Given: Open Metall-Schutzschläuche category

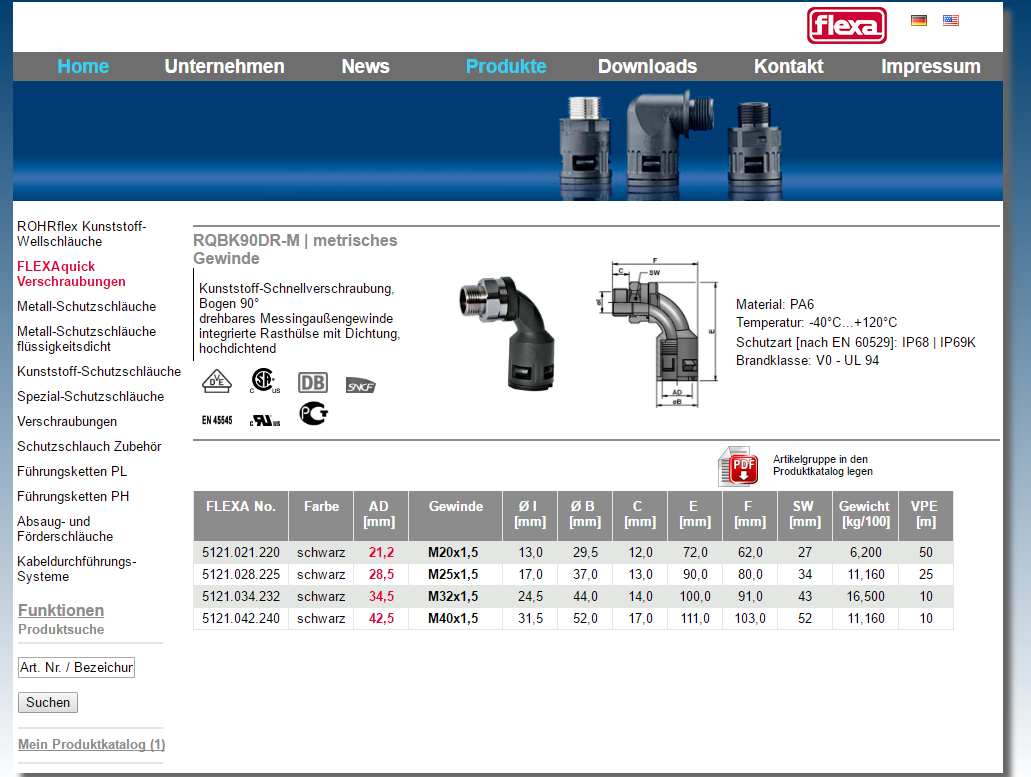Looking at the screenshot, I should tap(86, 306).
